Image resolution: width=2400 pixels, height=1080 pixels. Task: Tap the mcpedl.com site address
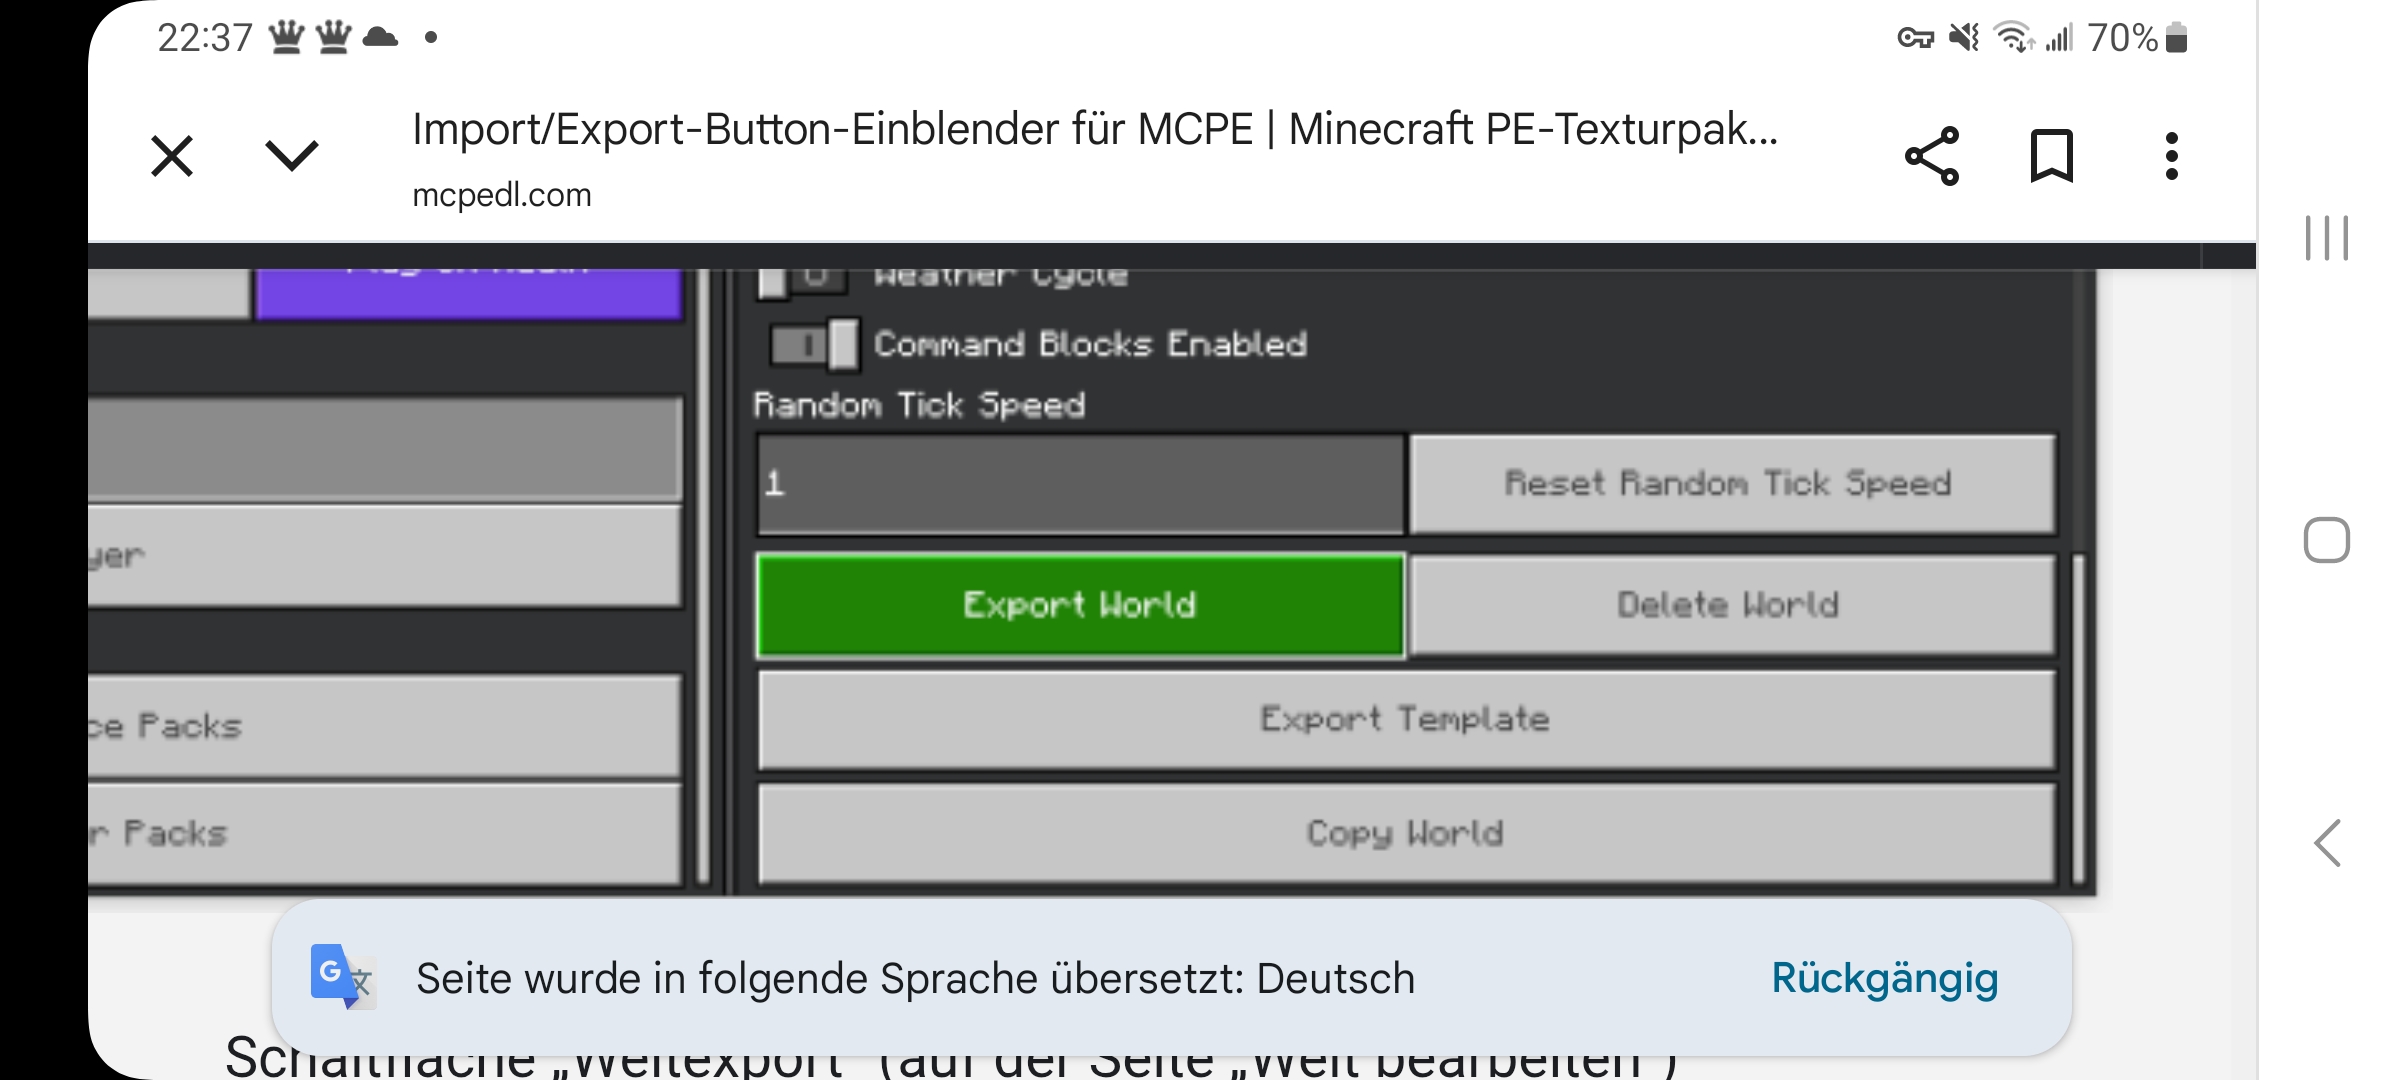[502, 195]
